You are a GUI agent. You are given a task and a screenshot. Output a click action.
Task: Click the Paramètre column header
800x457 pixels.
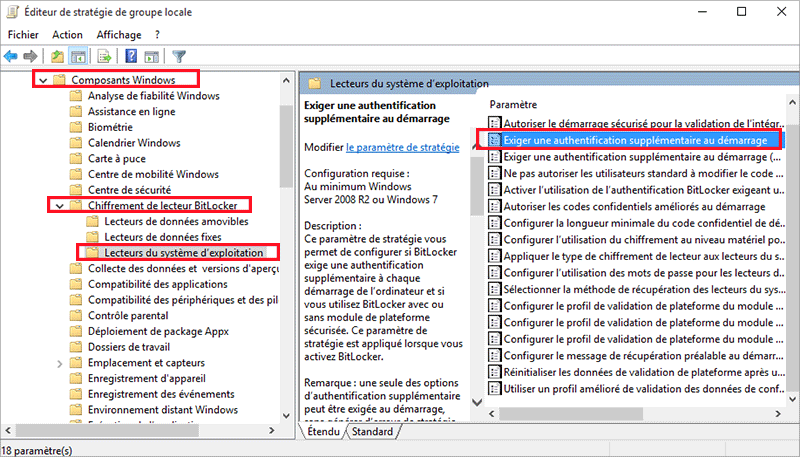[x=515, y=104]
